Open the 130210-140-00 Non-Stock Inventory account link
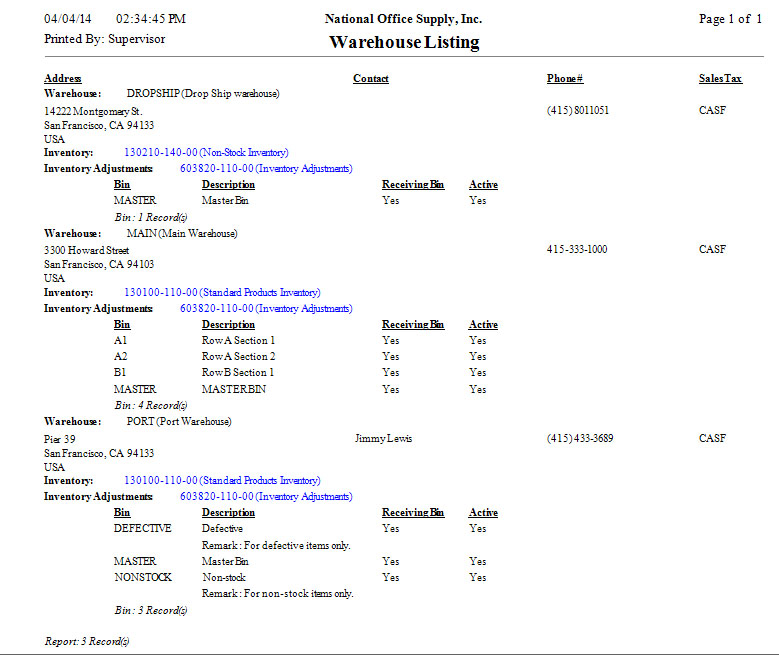 [x=205, y=153]
